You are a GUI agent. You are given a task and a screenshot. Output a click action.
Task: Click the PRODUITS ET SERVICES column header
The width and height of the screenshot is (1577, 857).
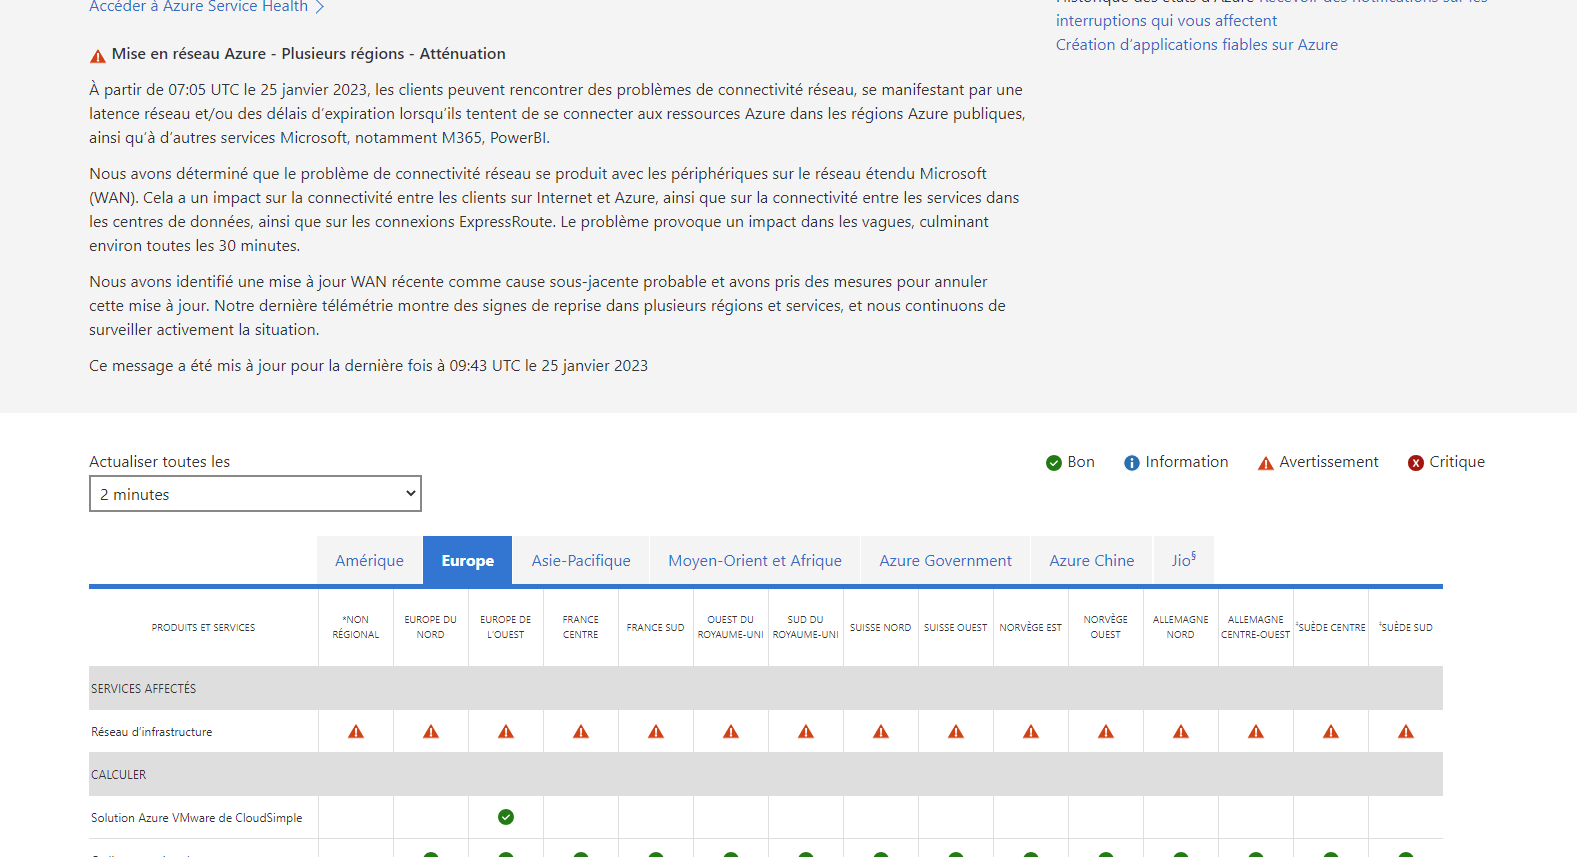point(203,628)
